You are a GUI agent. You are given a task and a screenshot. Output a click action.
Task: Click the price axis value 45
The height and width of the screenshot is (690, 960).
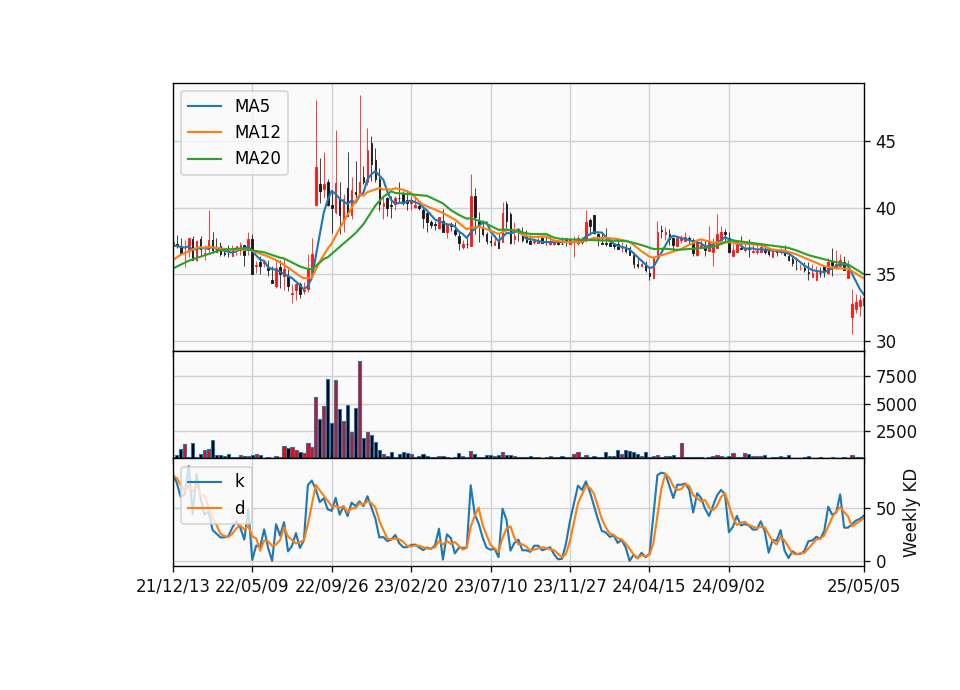coord(885,142)
